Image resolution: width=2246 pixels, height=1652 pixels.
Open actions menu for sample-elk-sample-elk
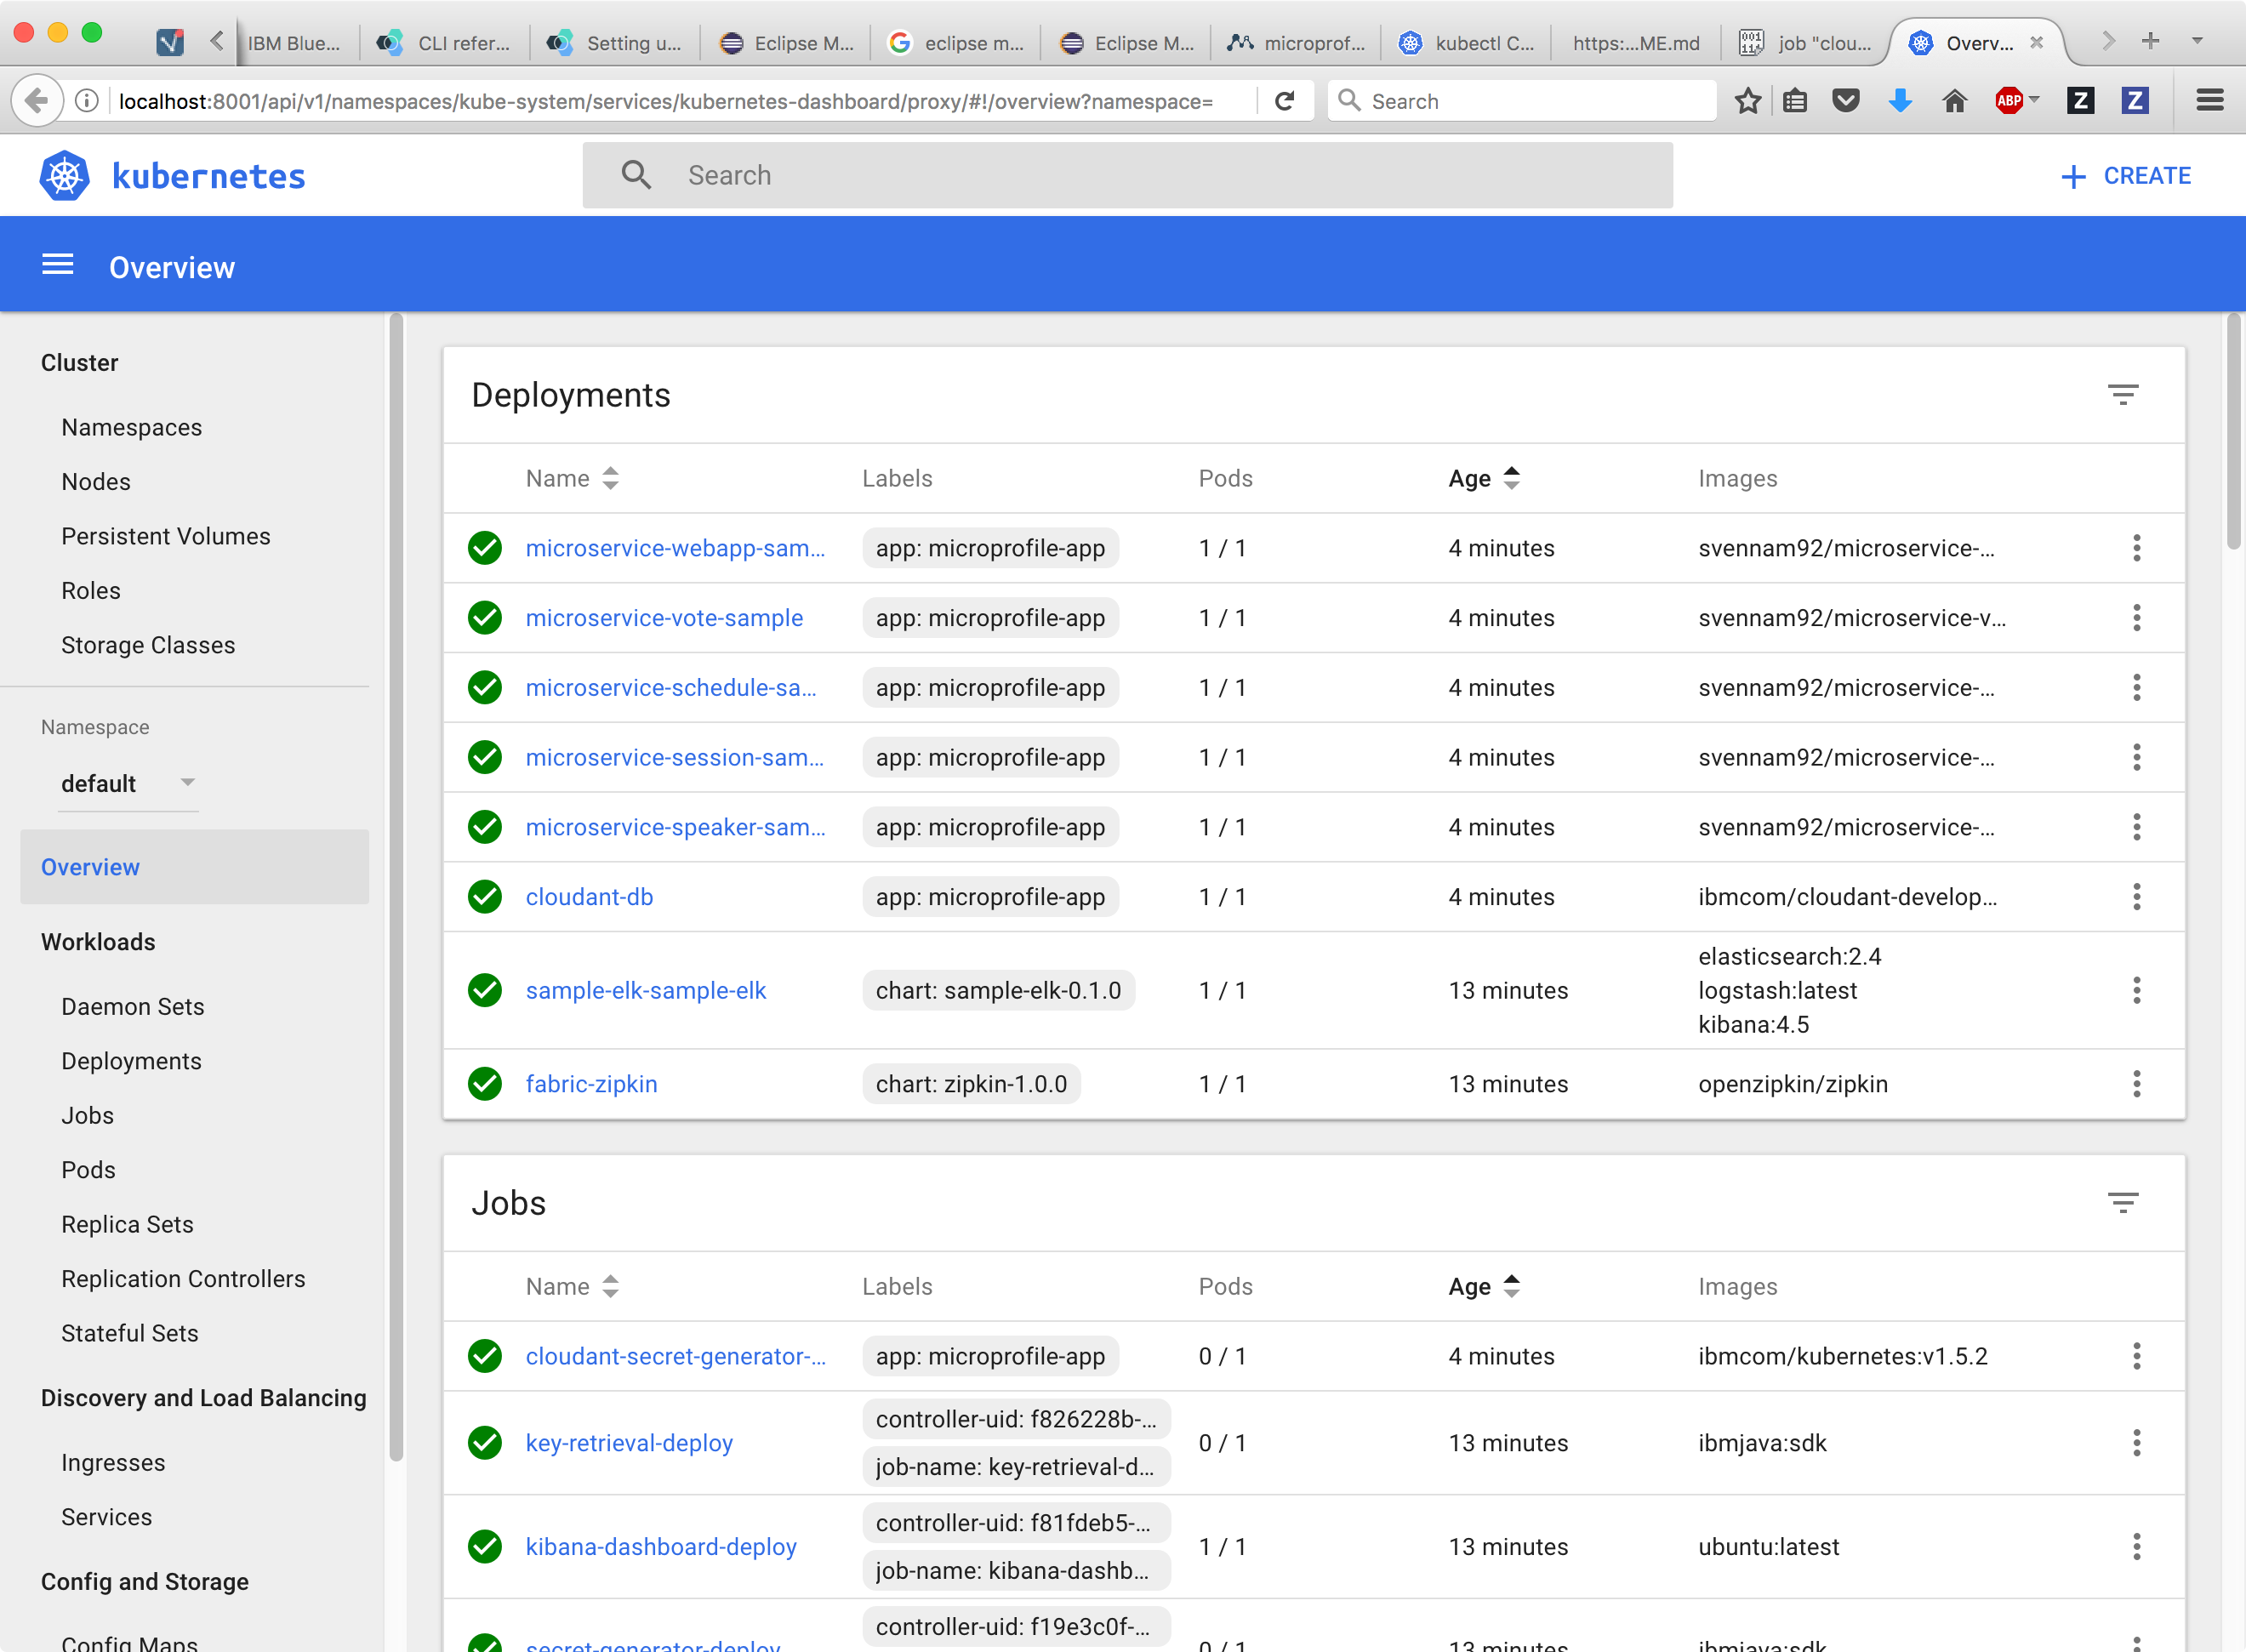pos(2136,991)
